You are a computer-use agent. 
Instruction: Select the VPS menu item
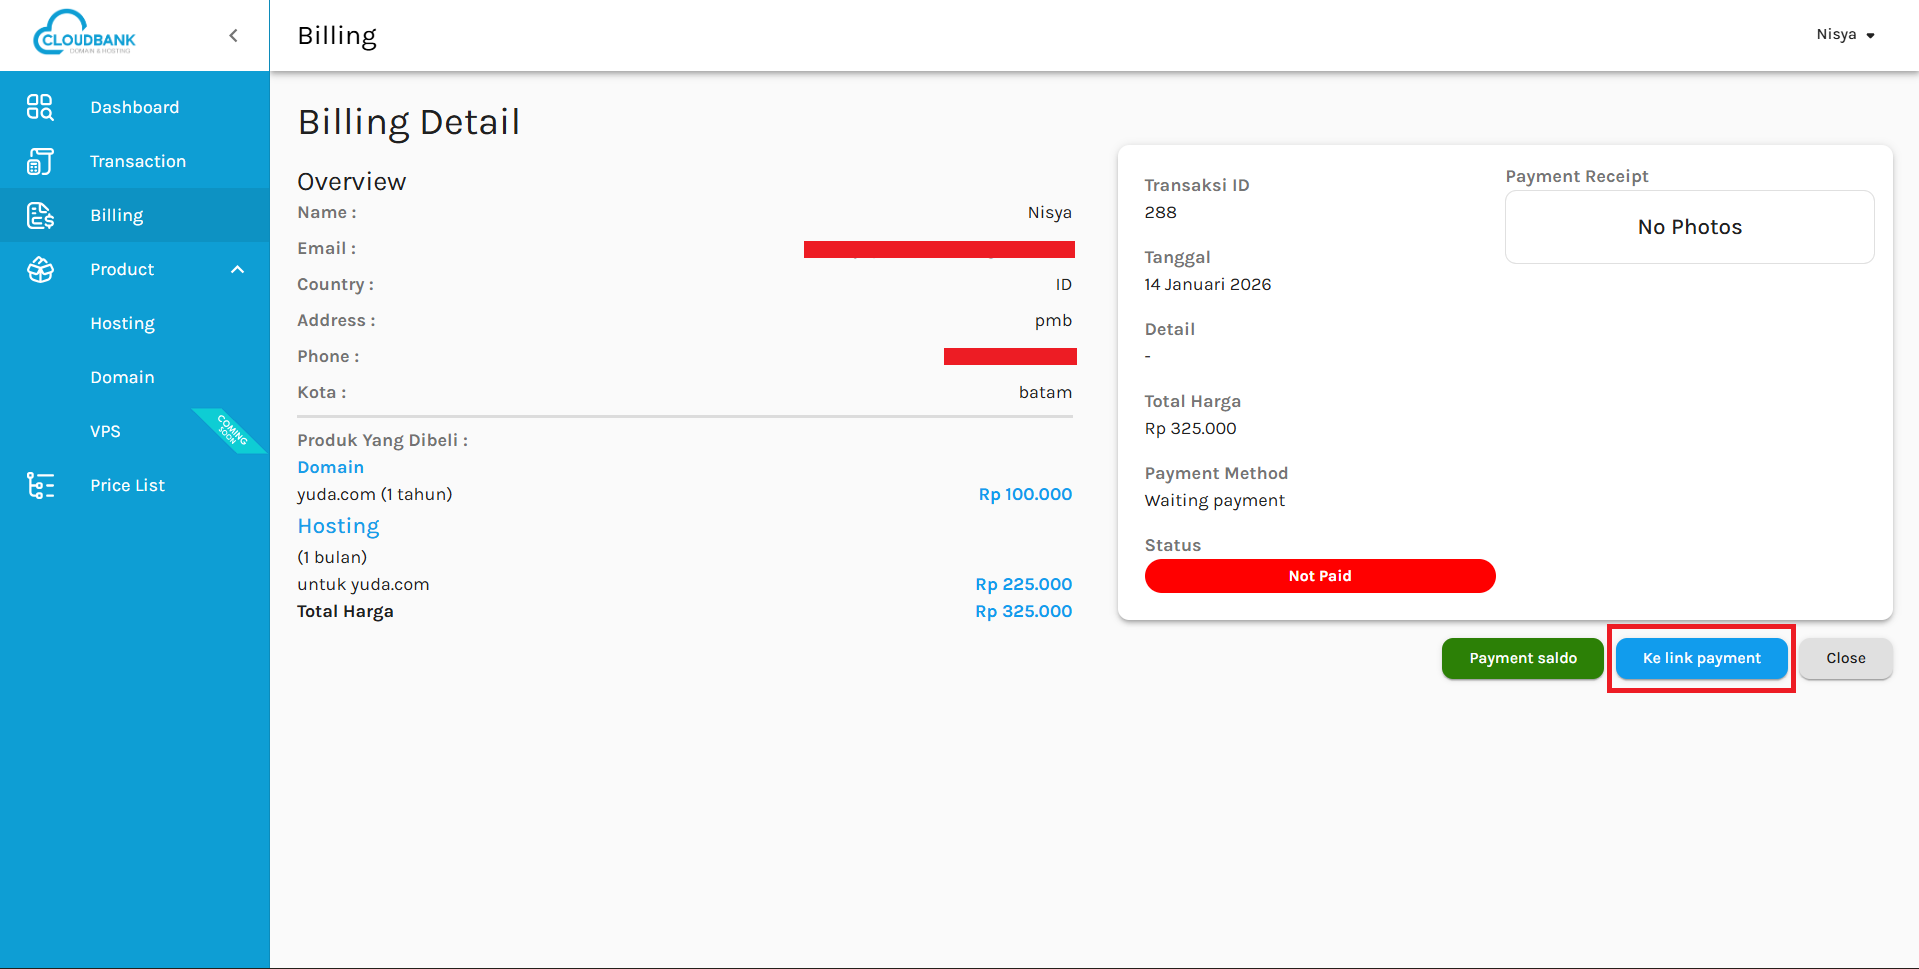click(x=105, y=431)
